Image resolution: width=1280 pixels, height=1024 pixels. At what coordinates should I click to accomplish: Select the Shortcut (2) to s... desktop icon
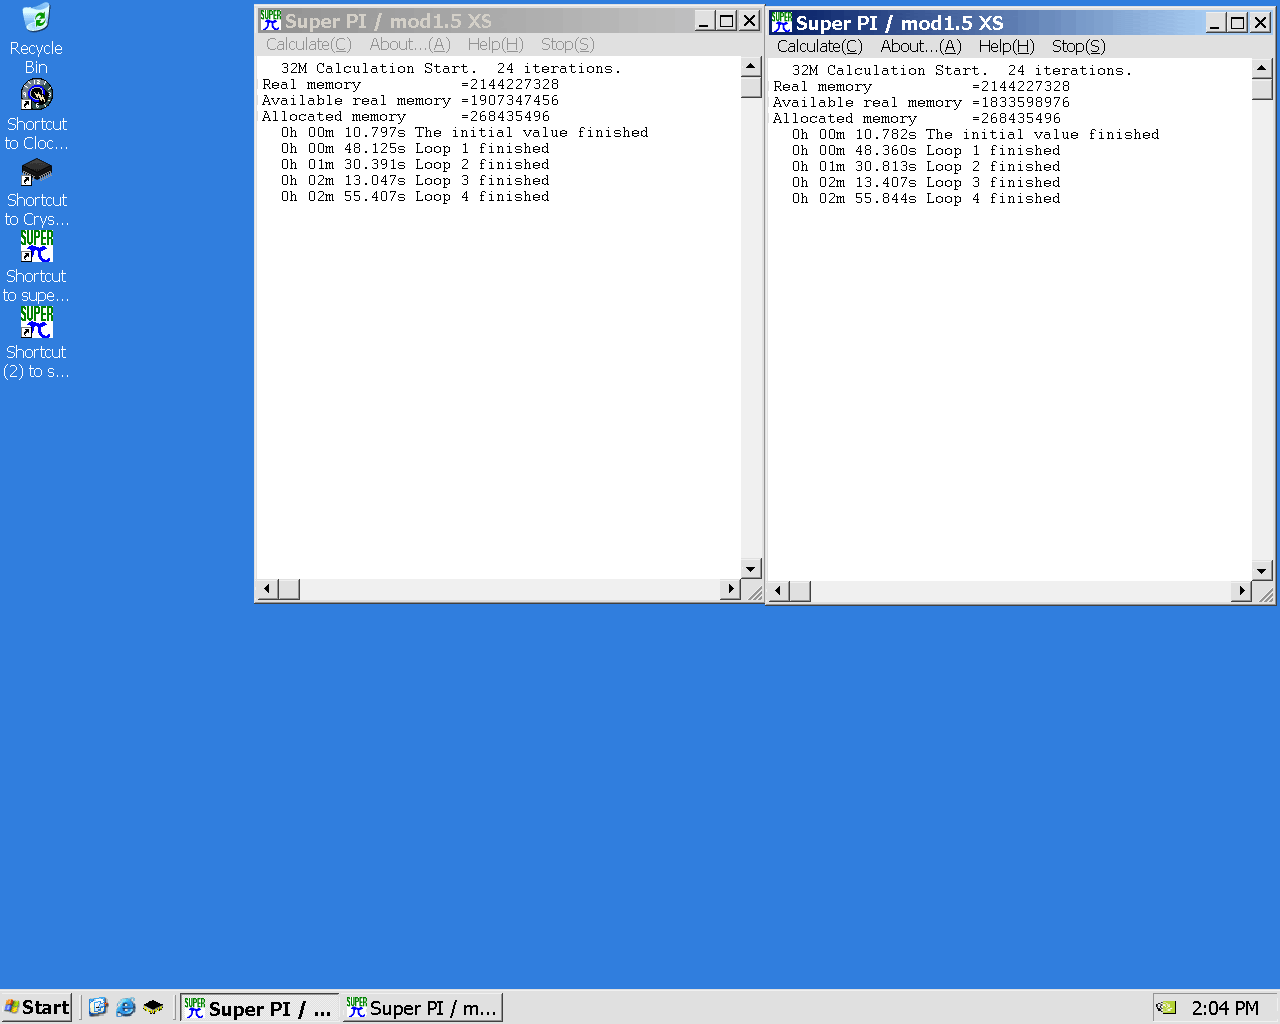[x=36, y=343]
